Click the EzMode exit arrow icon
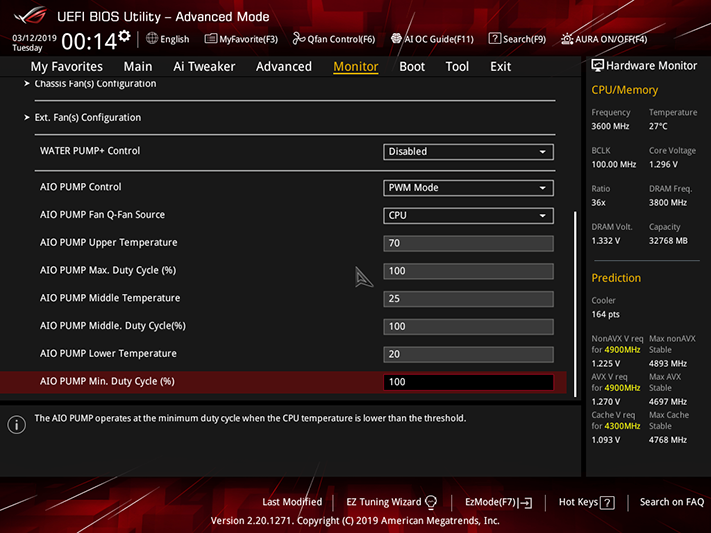 [x=526, y=503]
